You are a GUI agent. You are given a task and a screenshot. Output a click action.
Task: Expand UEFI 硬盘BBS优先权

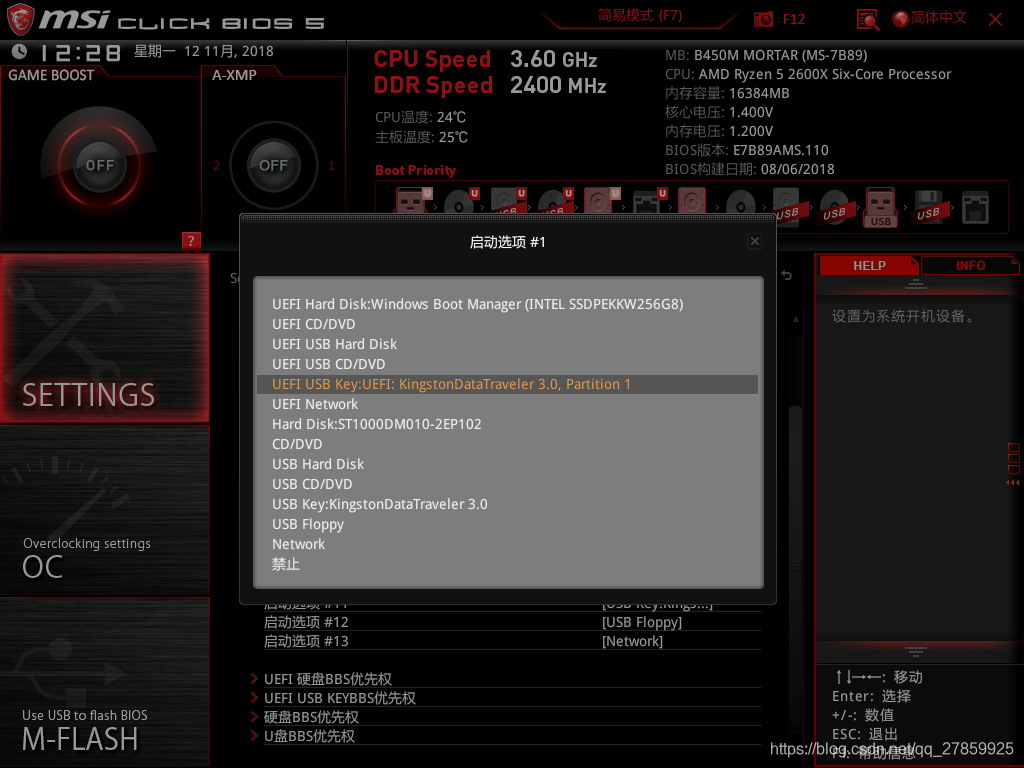505,679
